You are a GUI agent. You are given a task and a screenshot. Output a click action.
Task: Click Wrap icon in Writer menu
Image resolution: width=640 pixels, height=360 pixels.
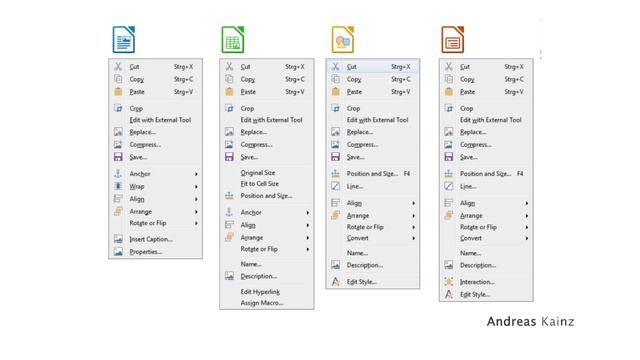[x=118, y=186]
